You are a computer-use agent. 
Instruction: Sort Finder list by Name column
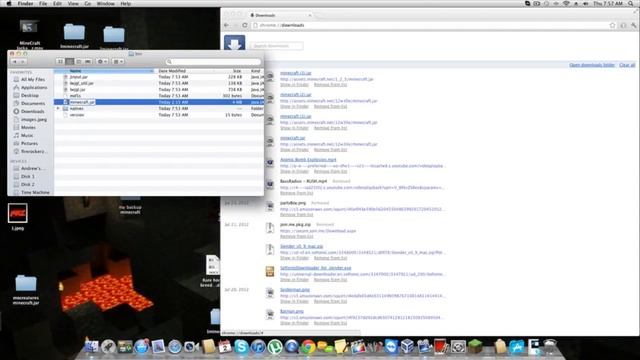coord(104,71)
